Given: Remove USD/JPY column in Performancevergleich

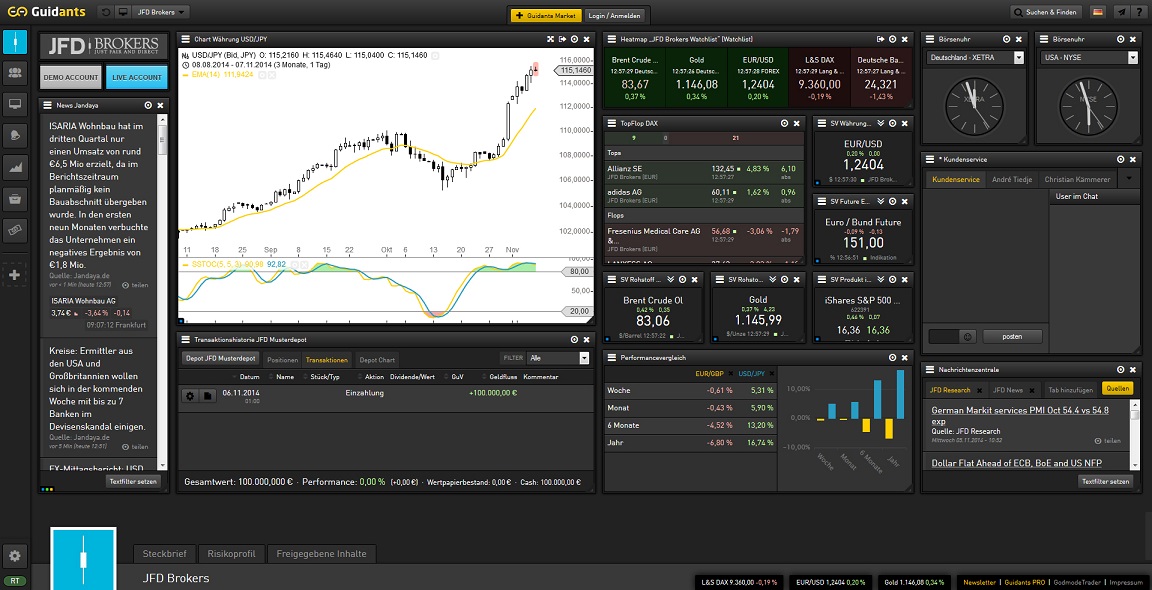Looking at the screenshot, I should click(773, 374).
